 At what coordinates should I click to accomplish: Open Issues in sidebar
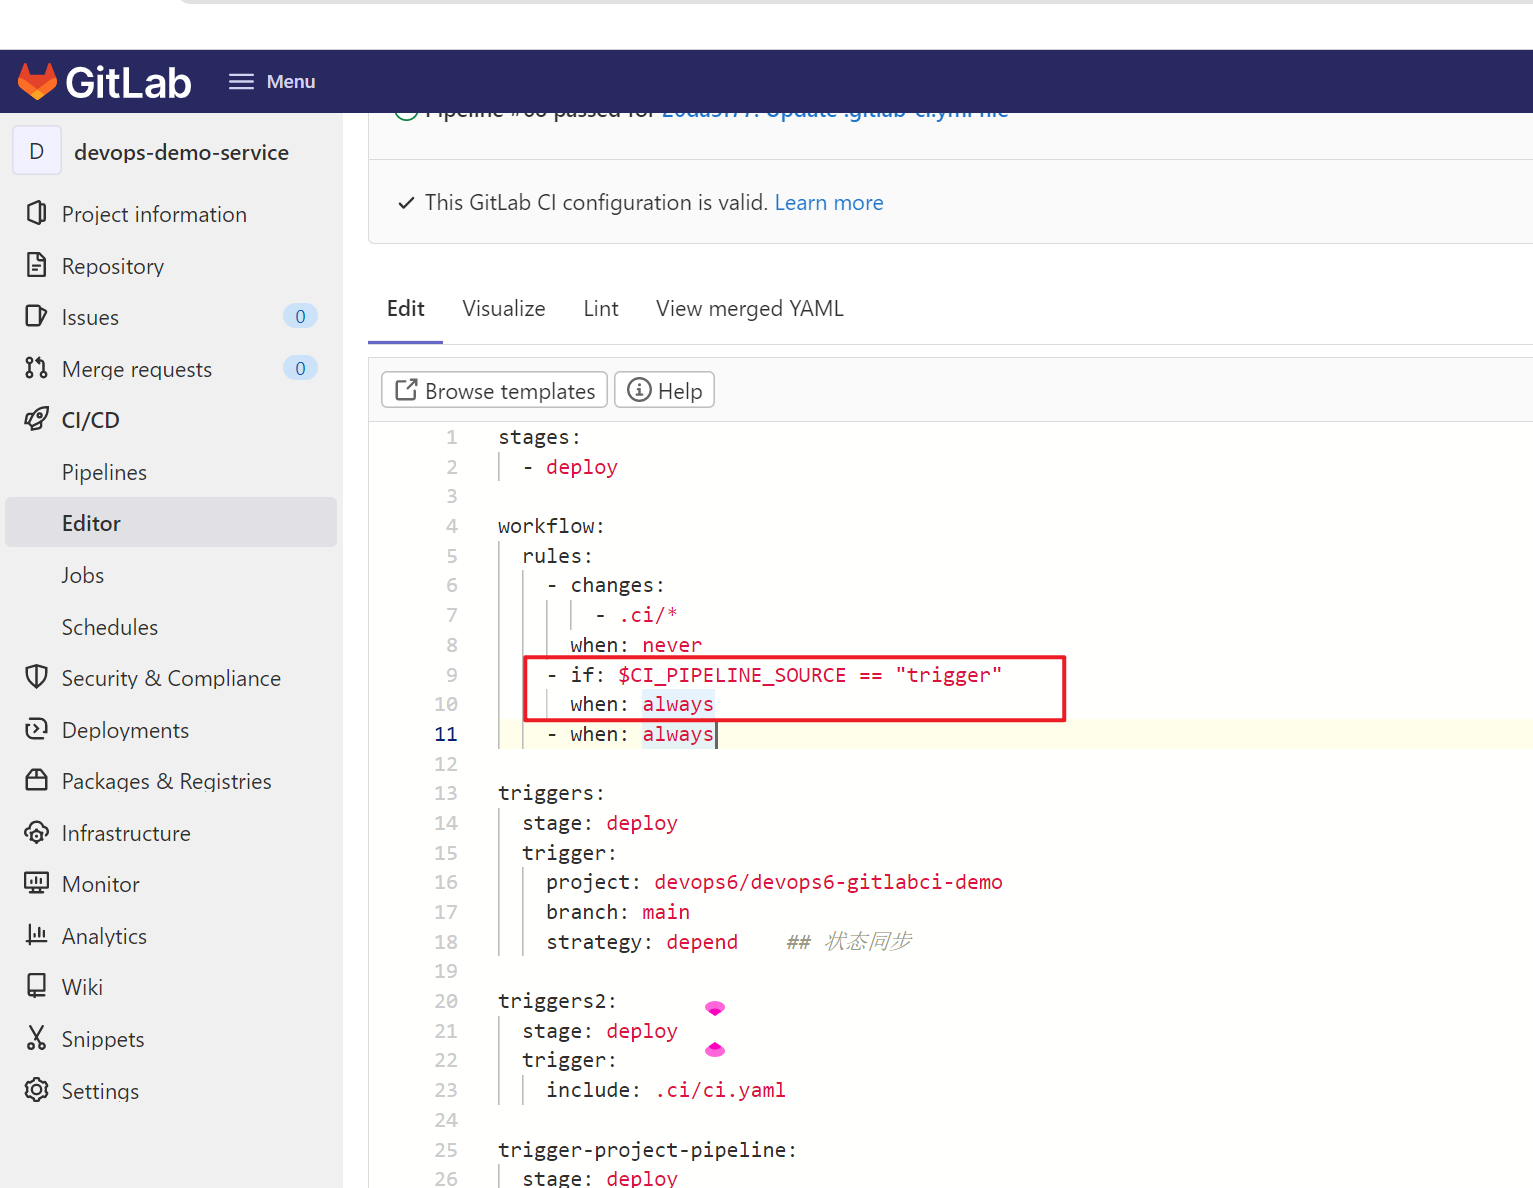[x=90, y=317]
